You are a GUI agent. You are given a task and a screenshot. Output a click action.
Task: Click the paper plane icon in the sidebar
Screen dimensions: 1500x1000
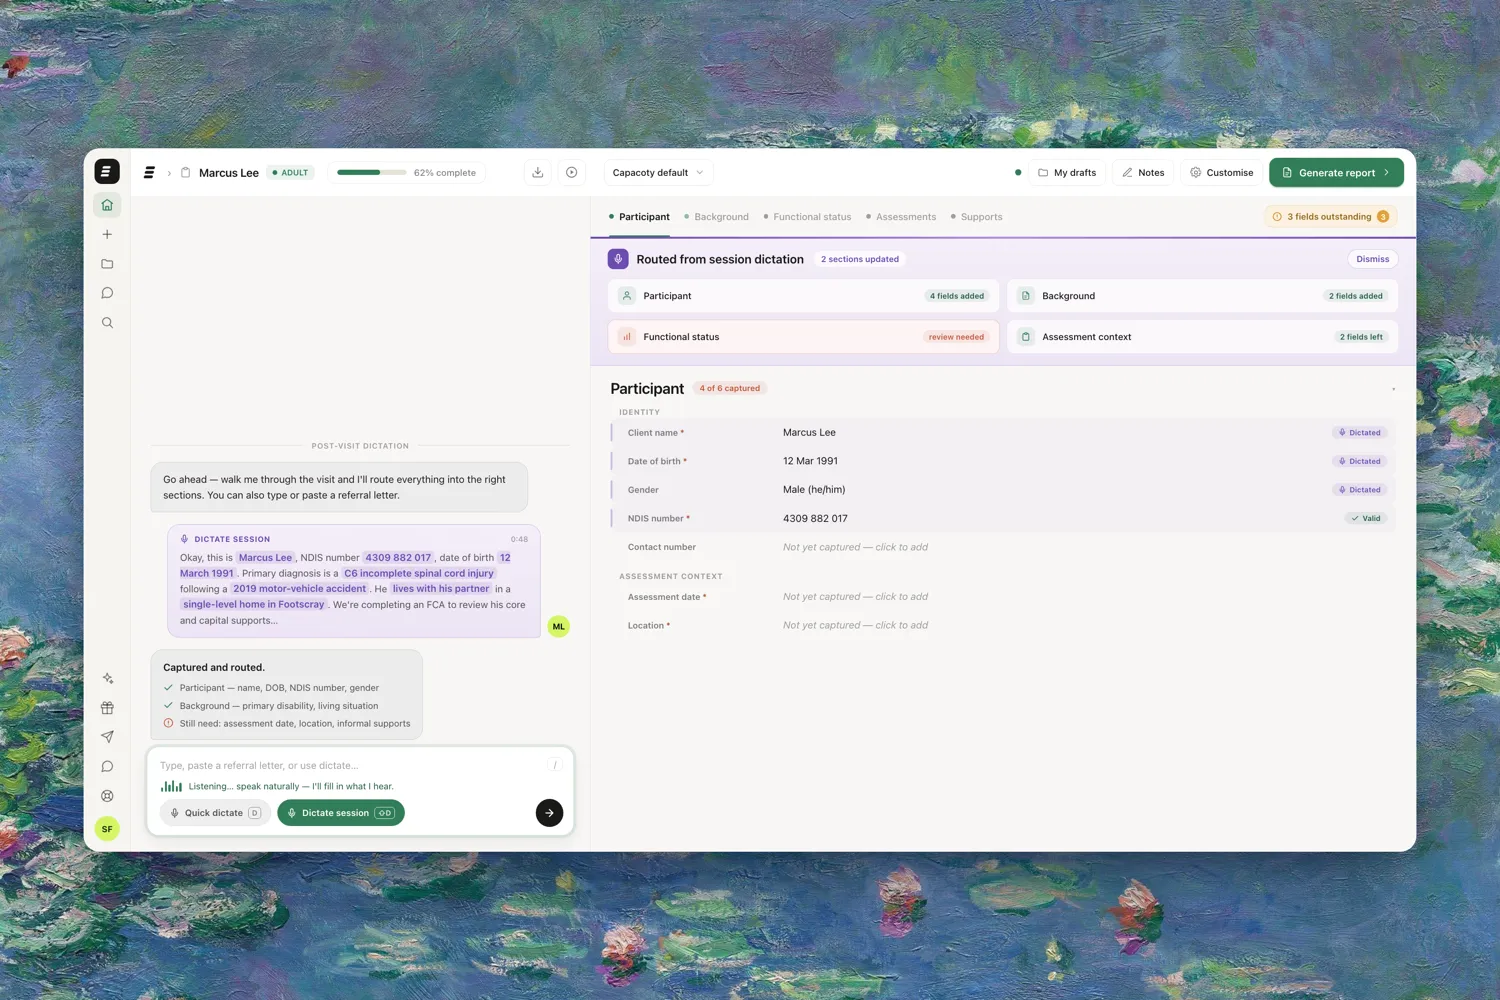click(107, 737)
